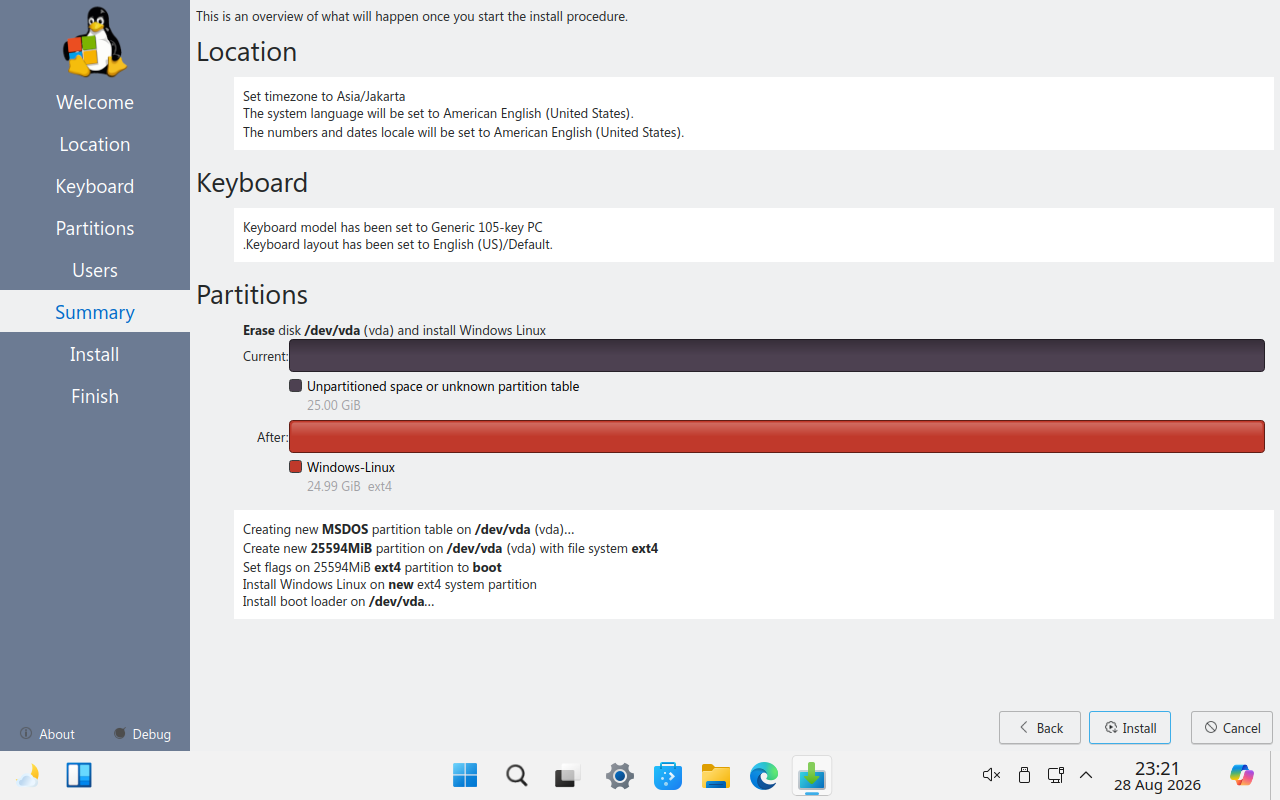Click the installer icon on taskbar
1280x800 pixels.
[x=812, y=775]
